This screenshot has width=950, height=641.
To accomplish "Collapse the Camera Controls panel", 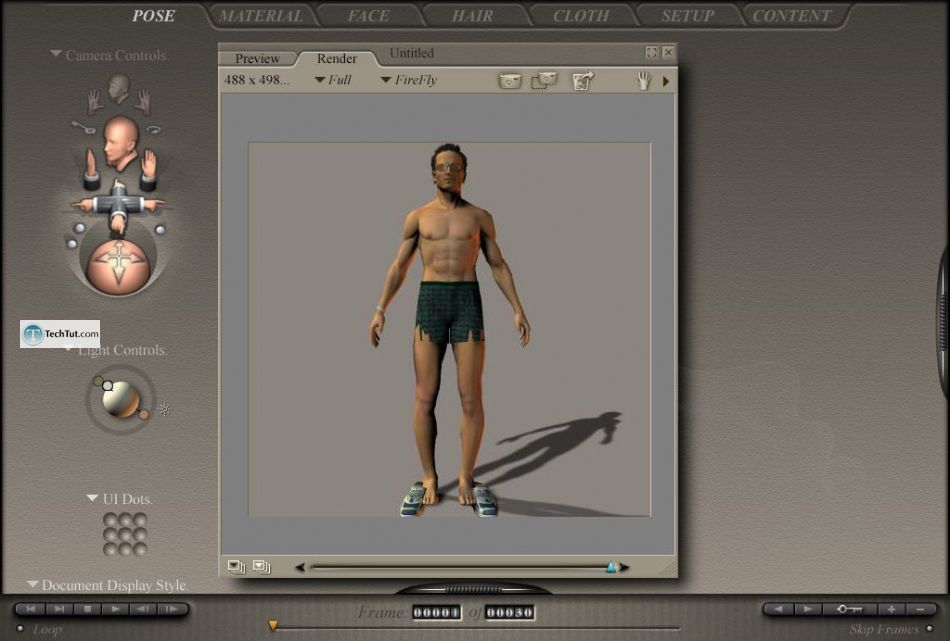I will click(x=56, y=55).
